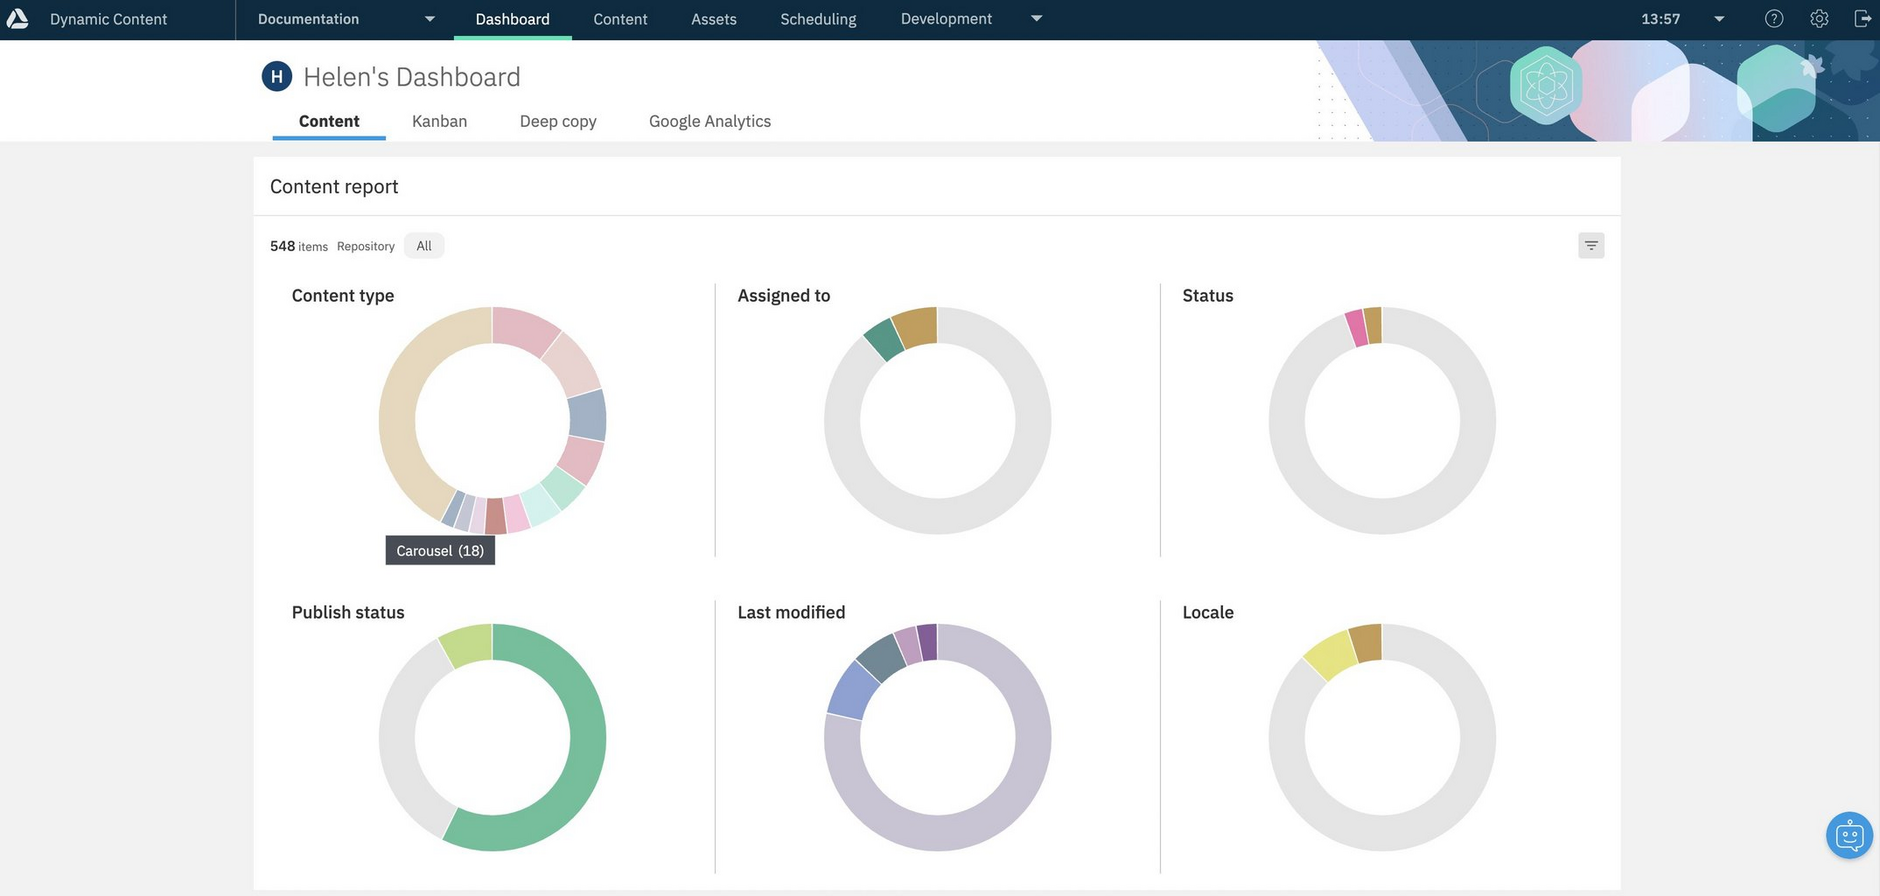This screenshot has height=896, width=1880.
Task: Switch to the Deep copy tab
Action: (x=558, y=121)
